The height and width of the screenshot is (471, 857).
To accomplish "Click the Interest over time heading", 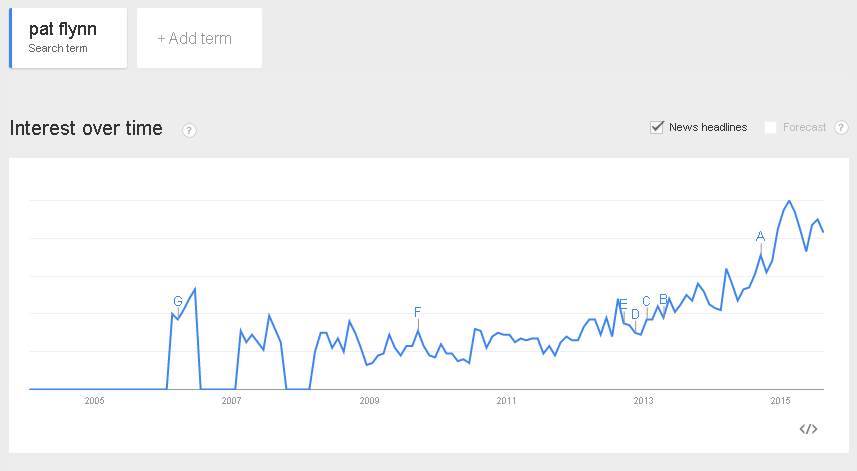I will click(x=86, y=128).
